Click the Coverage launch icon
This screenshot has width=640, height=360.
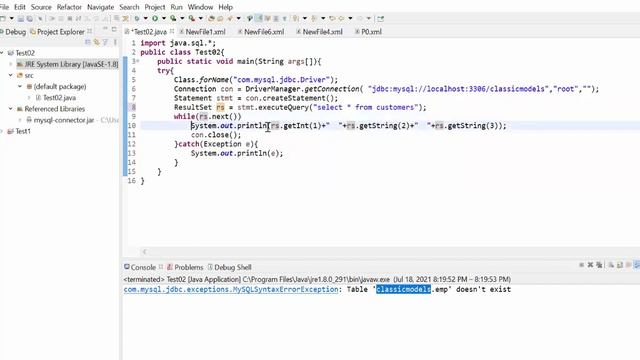point(173,18)
